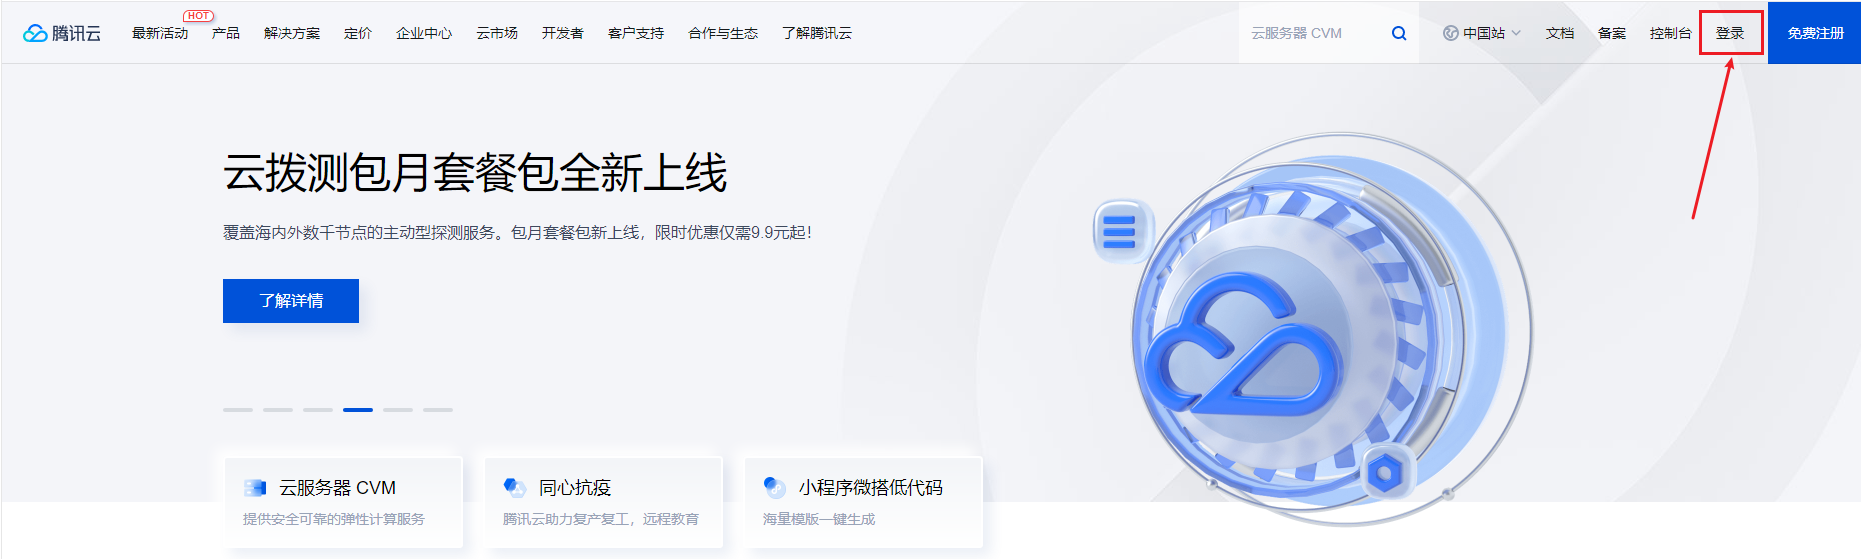
Task: Click the globe icon beside 中国站
Action: (x=1450, y=33)
